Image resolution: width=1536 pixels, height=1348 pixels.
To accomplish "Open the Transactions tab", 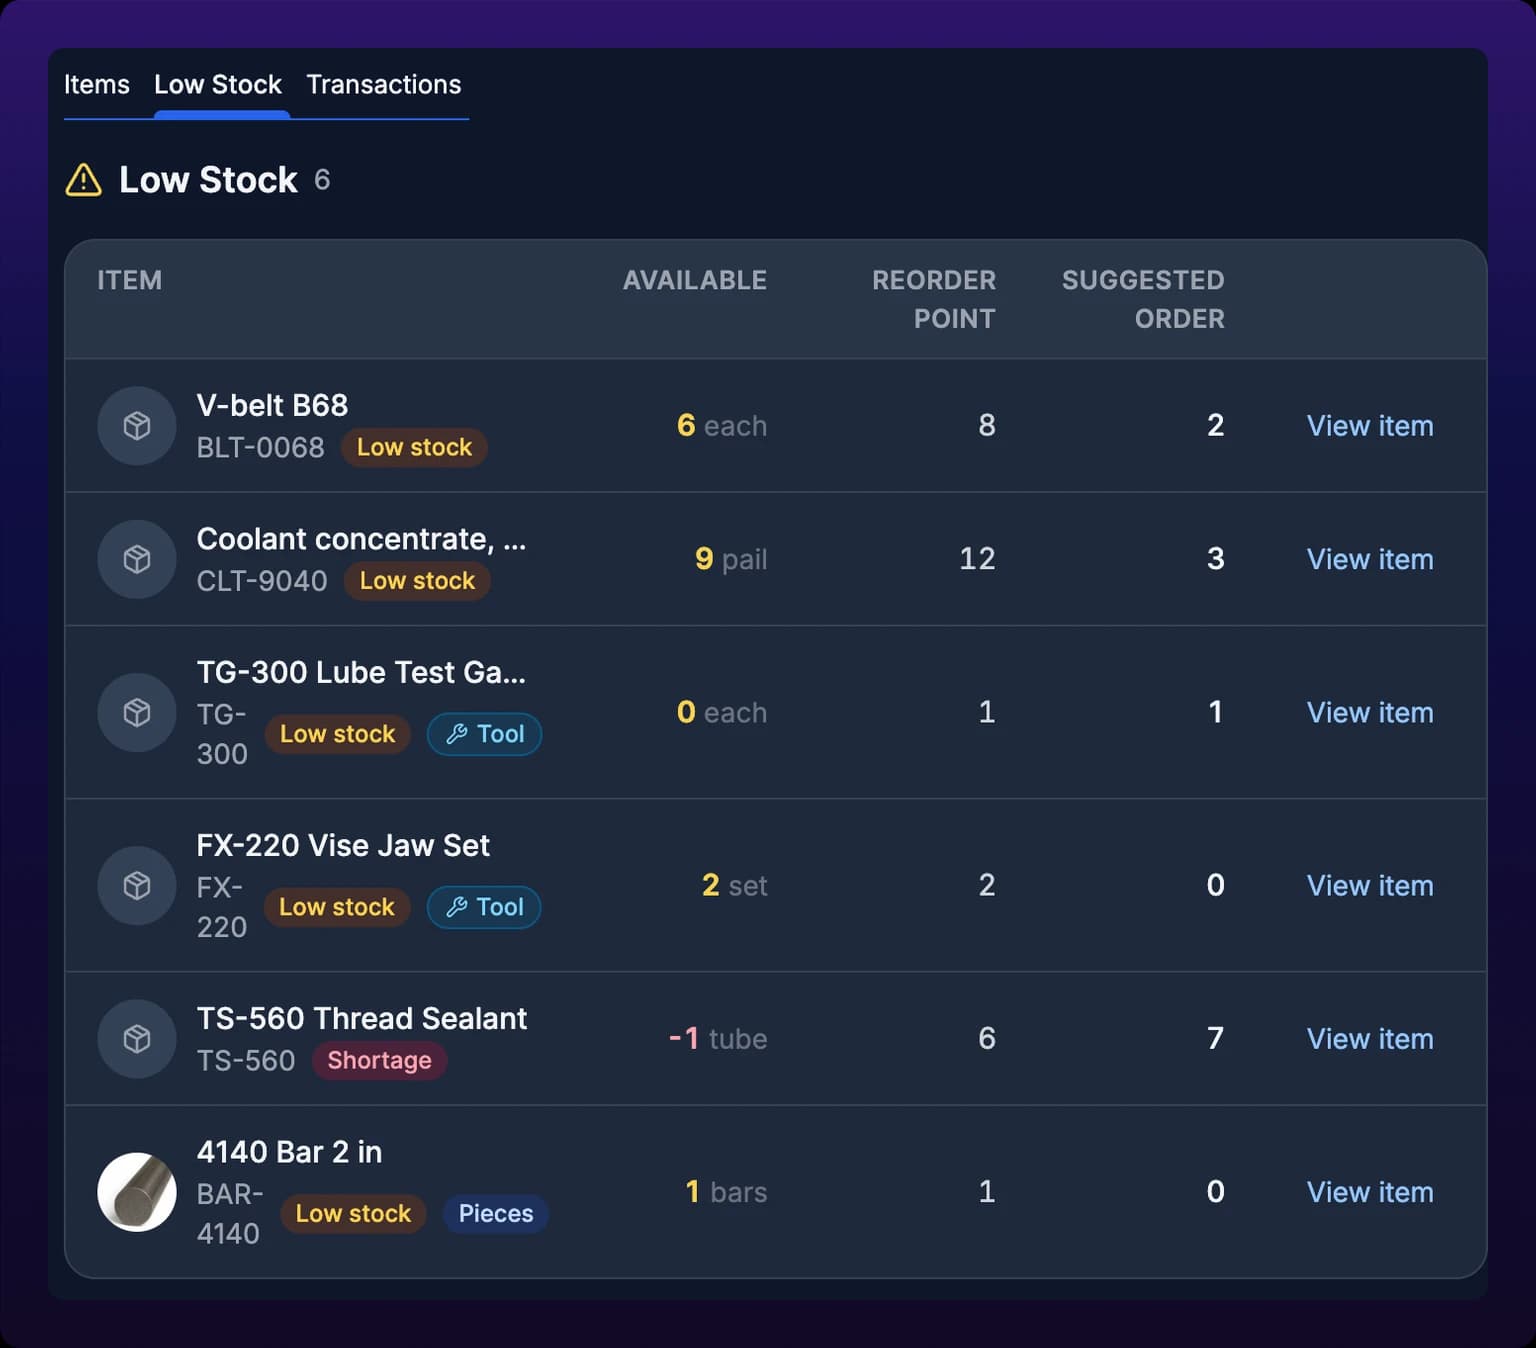I will tap(384, 84).
